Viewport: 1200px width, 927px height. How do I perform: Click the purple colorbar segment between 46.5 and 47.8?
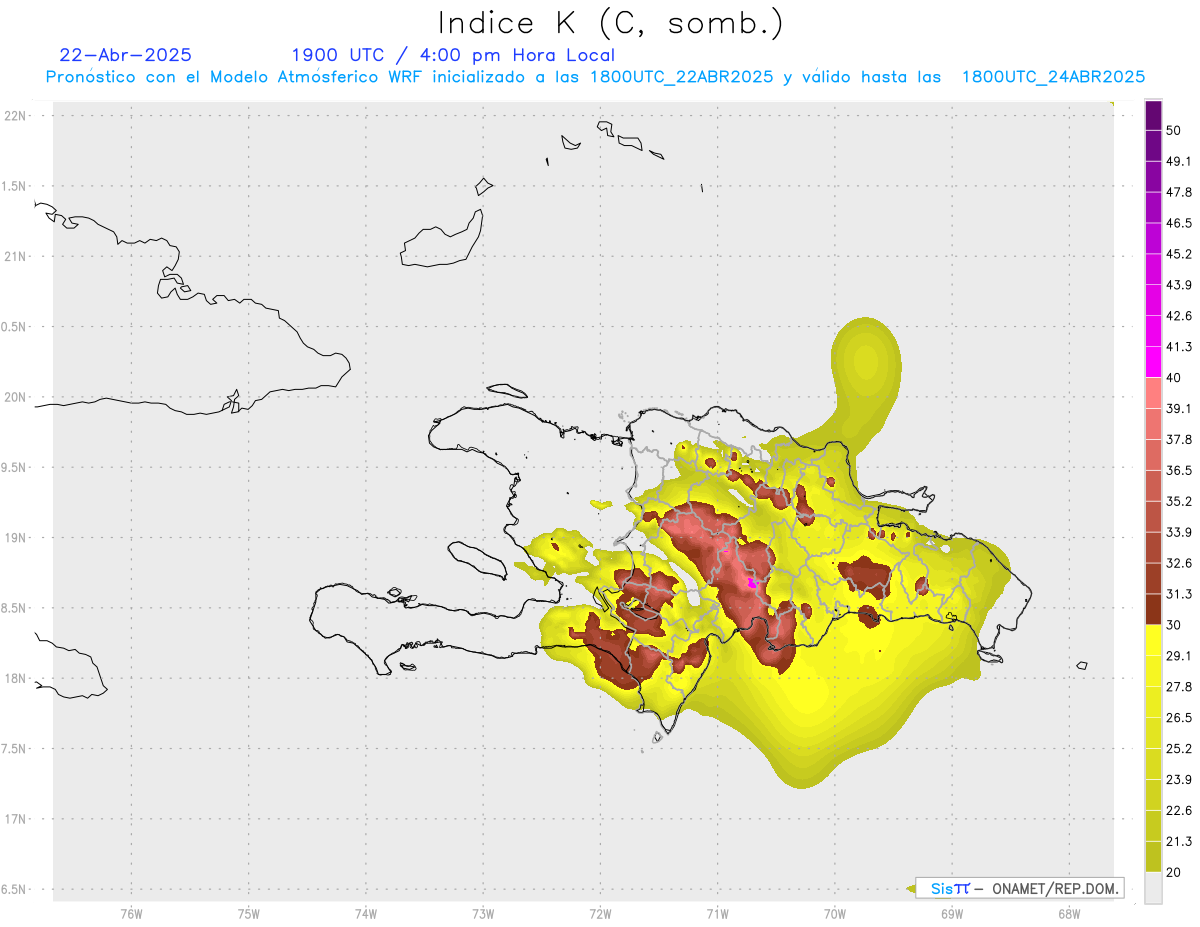pos(1154,208)
